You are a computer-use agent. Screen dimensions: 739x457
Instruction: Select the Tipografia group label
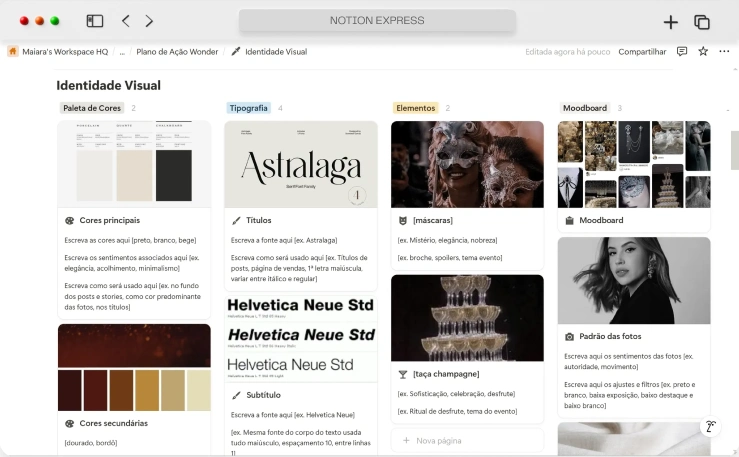[x=248, y=108]
